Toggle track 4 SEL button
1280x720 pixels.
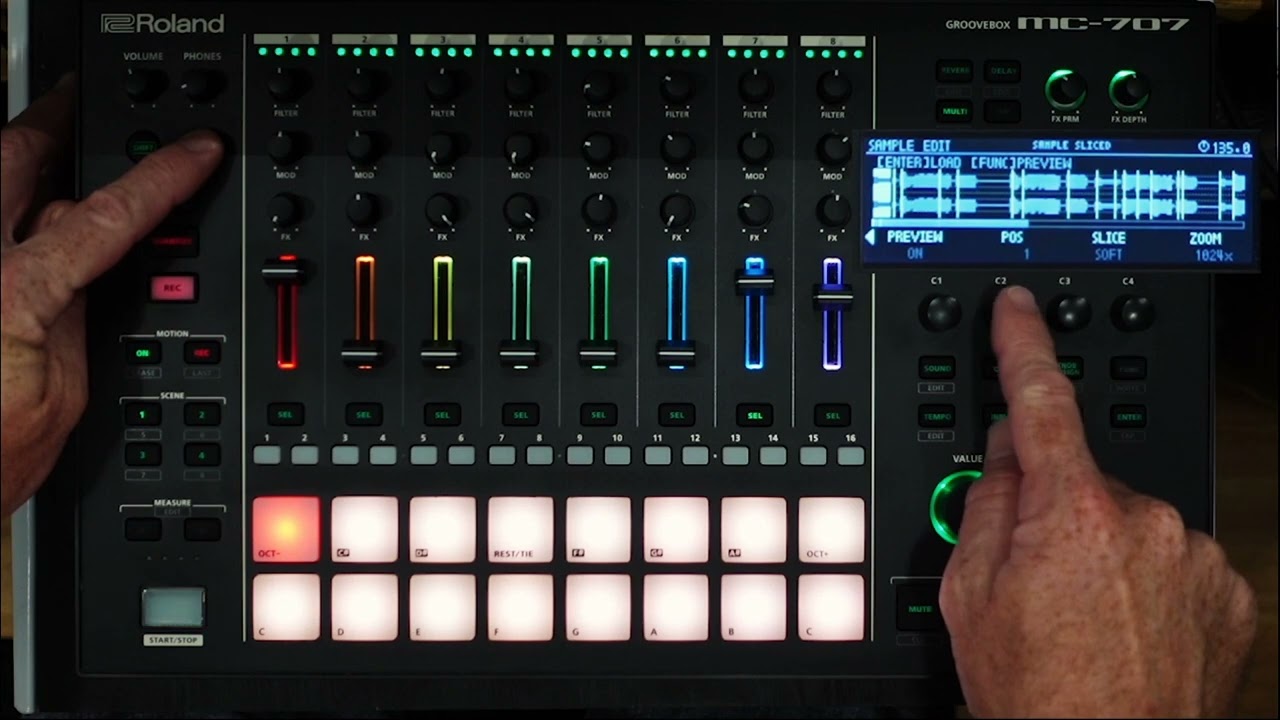(520, 414)
